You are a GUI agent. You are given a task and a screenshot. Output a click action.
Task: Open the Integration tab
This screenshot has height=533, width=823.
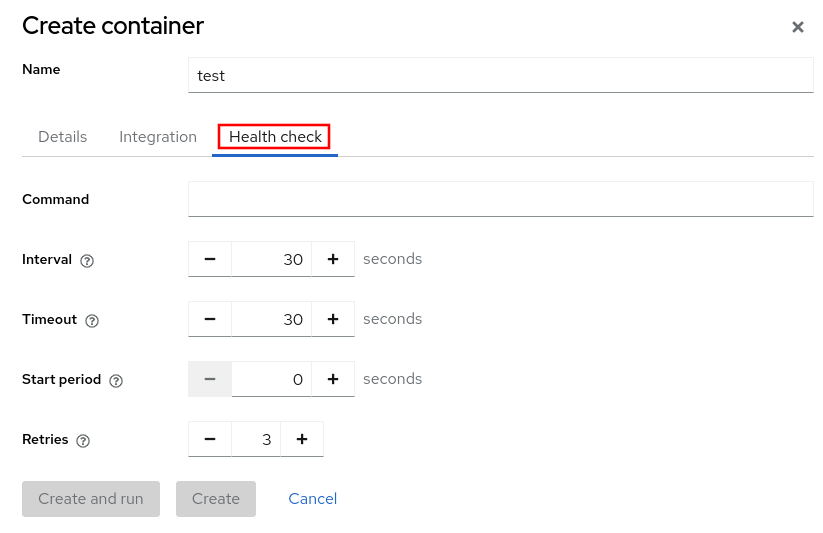pyautogui.click(x=158, y=137)
